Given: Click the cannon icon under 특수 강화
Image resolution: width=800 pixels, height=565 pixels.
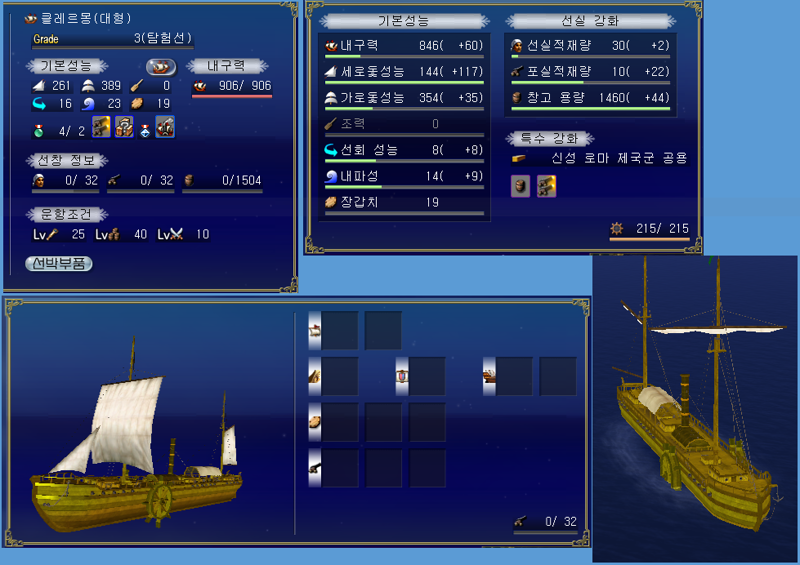Looking at the screenshot, I should click(546, 186).
